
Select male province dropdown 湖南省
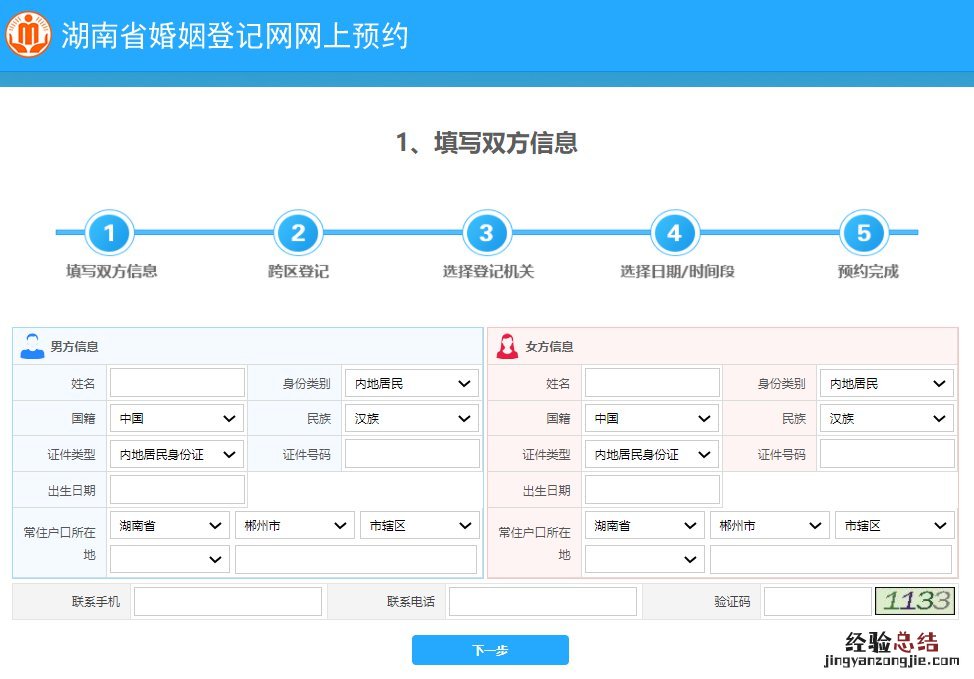(170, 526)
